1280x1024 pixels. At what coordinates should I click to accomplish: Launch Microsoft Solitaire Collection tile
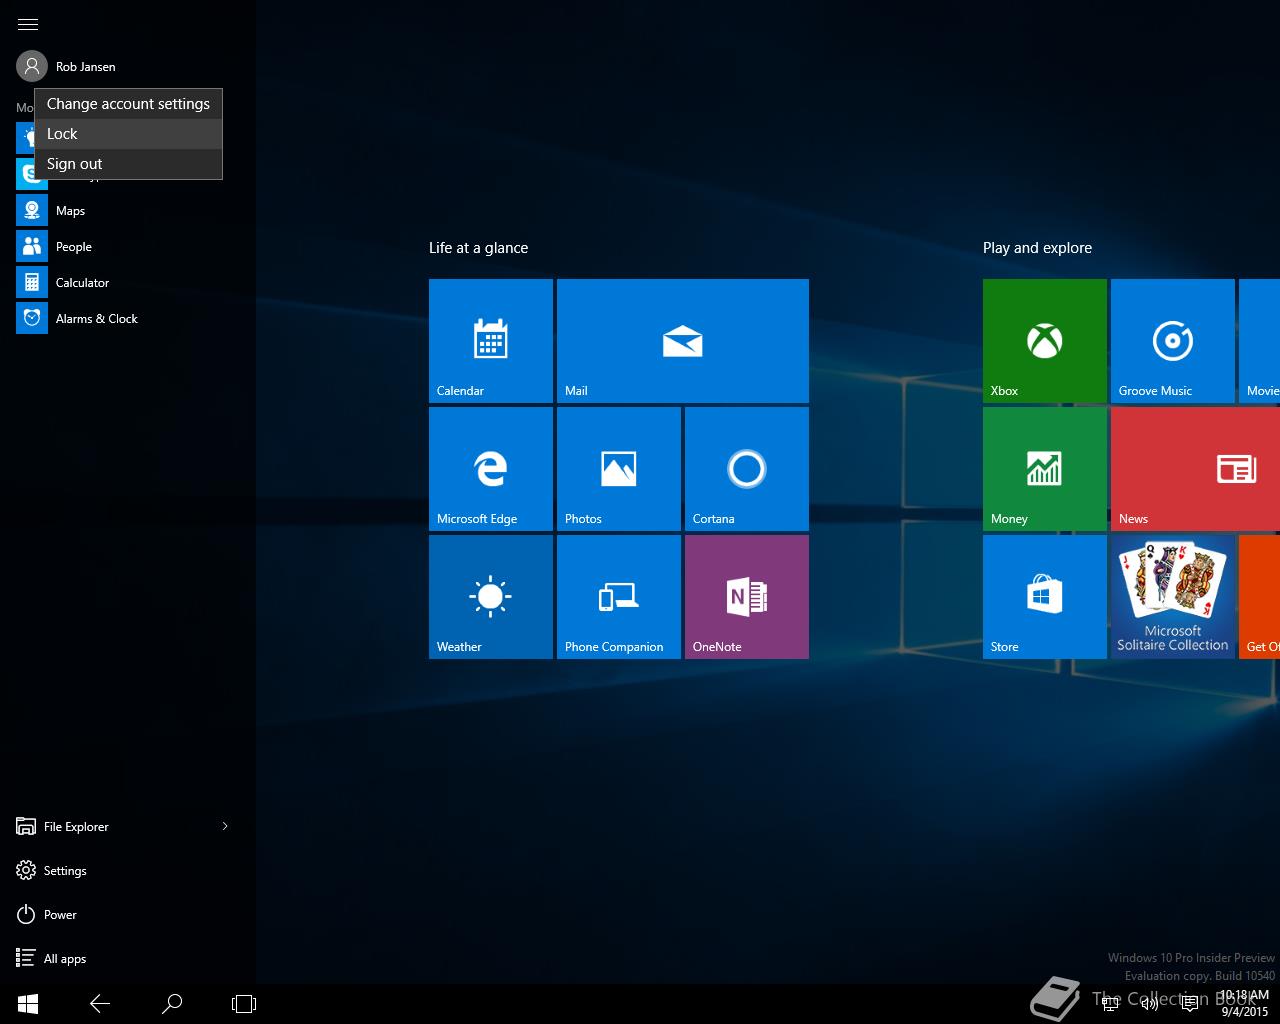pyautogui.click(x=1173, y=597)
